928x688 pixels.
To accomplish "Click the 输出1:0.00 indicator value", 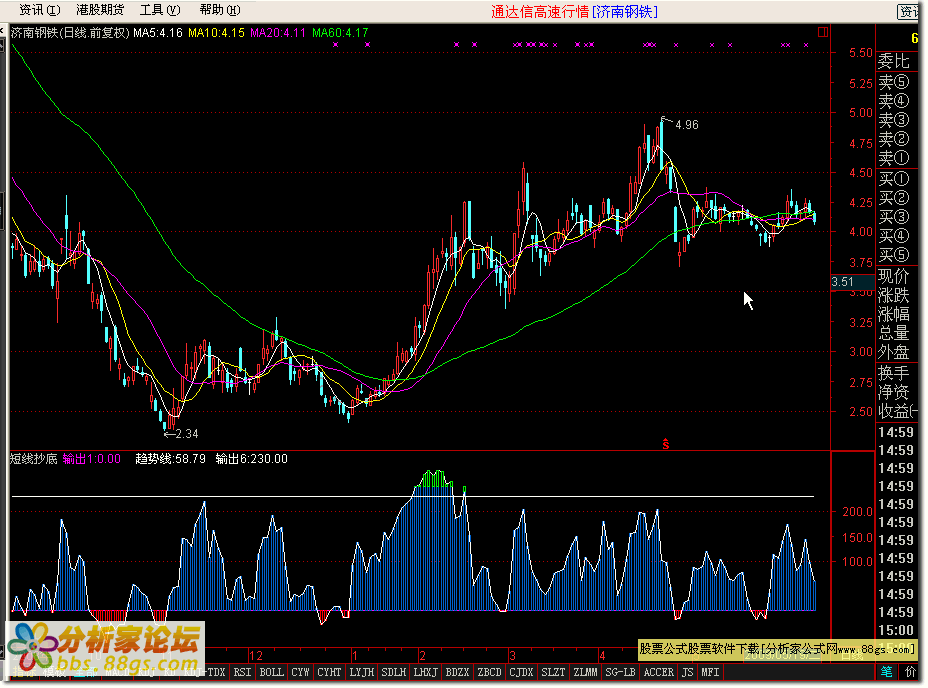I will coord(91,459).
